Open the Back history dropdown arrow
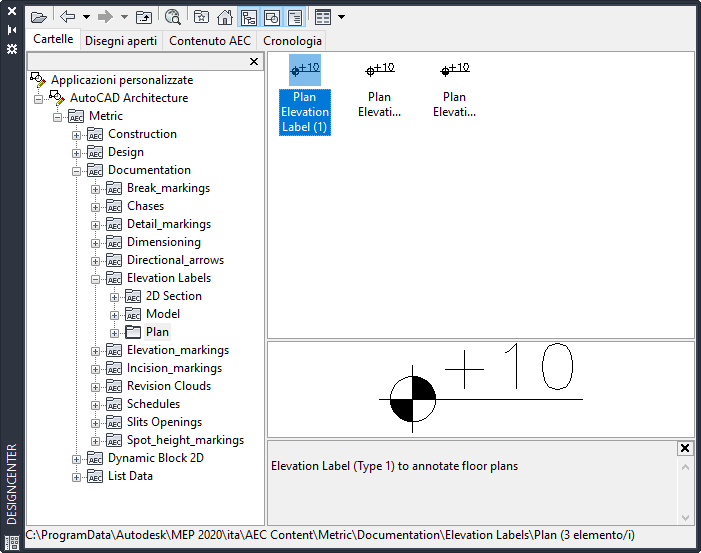This screenshot has width=701, height=553. (x=86, y=17)
